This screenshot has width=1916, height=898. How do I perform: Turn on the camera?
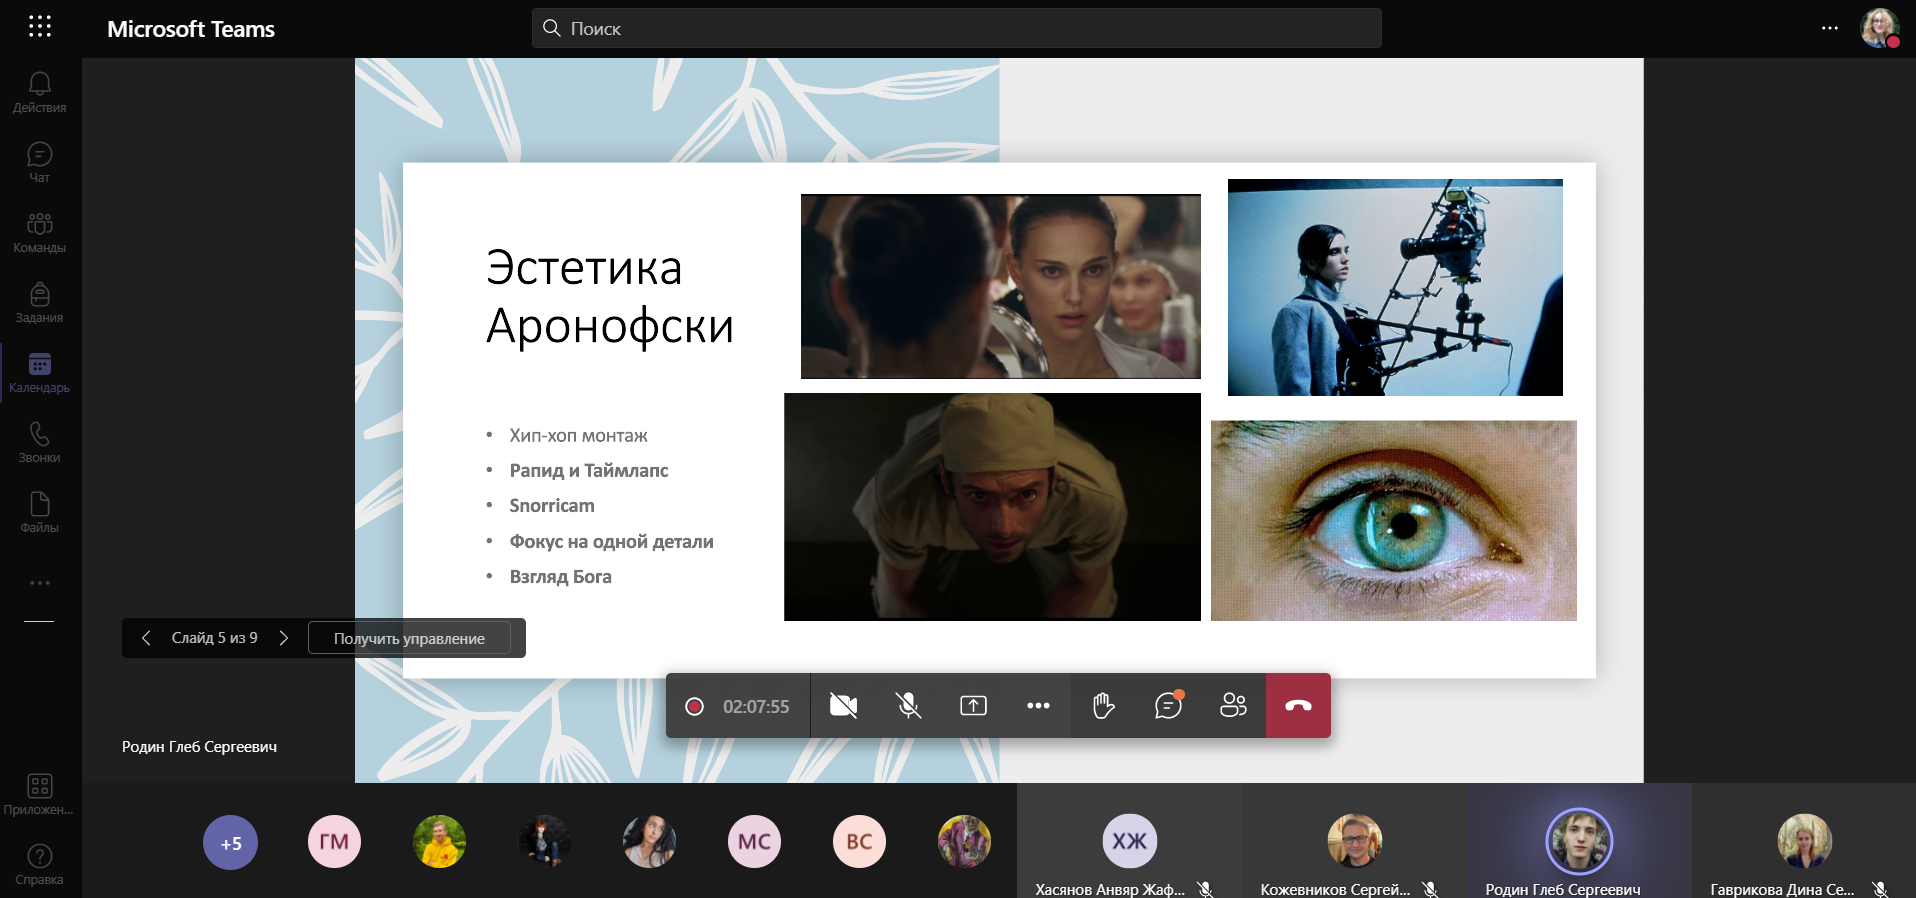pyautogui.click(x=843, y=706)
